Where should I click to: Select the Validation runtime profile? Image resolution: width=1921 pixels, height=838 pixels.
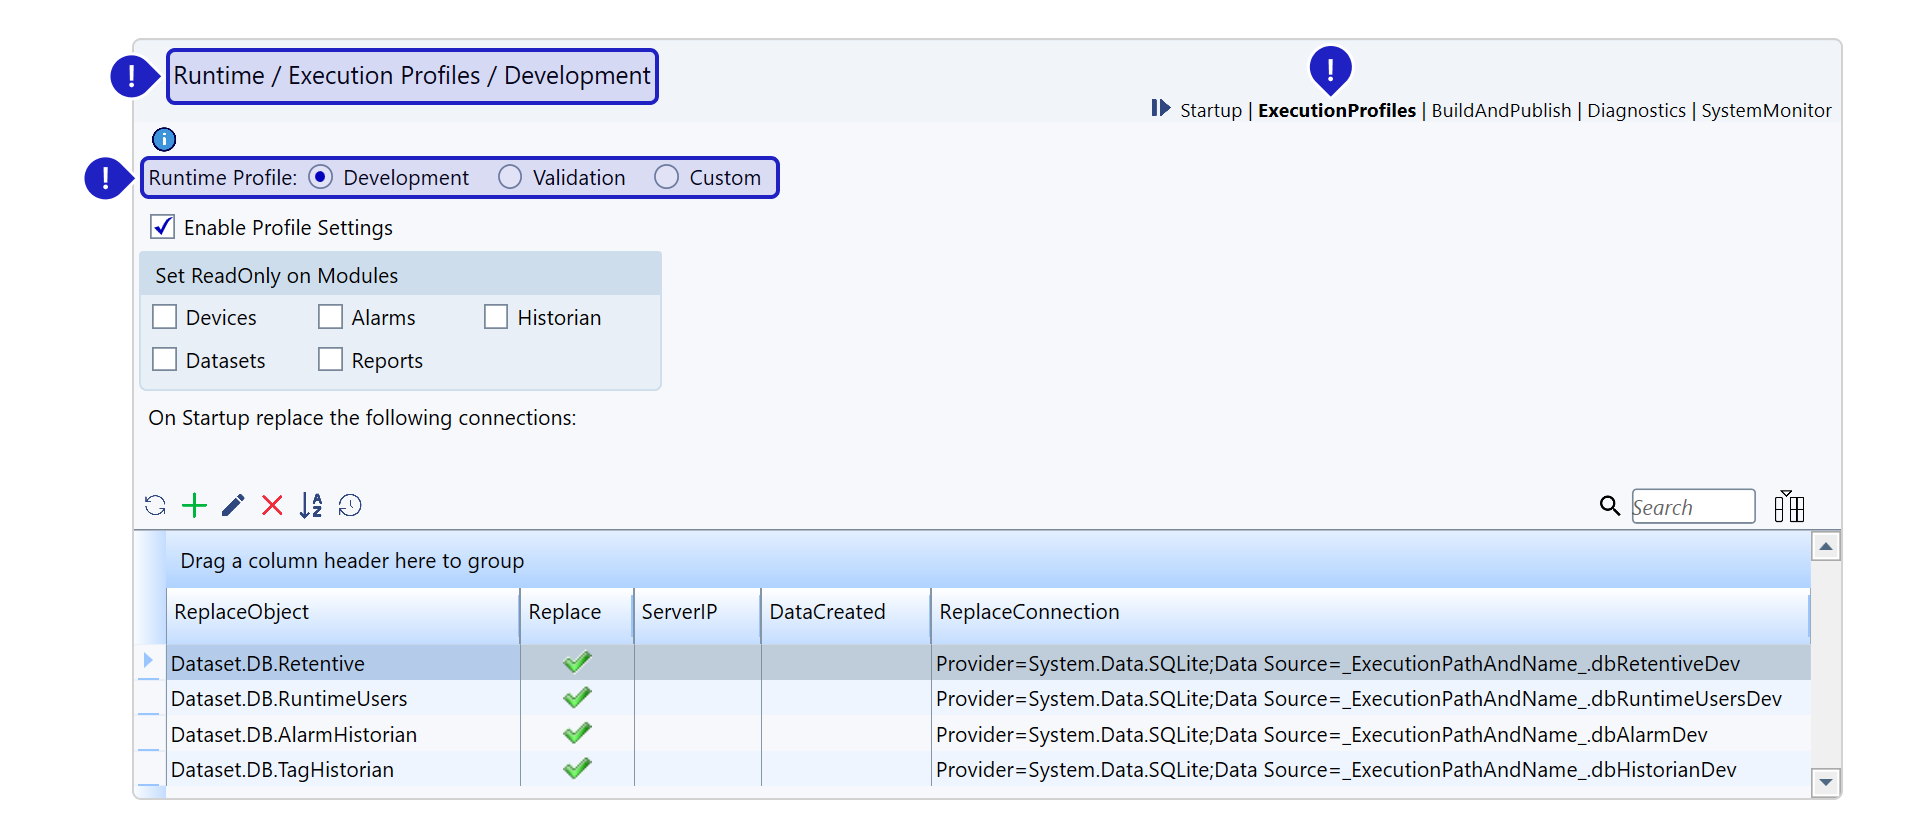click(510, 178)
